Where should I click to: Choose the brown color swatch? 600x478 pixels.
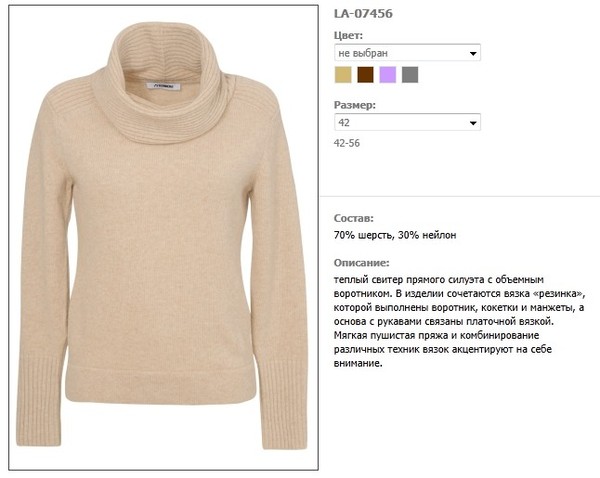point(365,75)
